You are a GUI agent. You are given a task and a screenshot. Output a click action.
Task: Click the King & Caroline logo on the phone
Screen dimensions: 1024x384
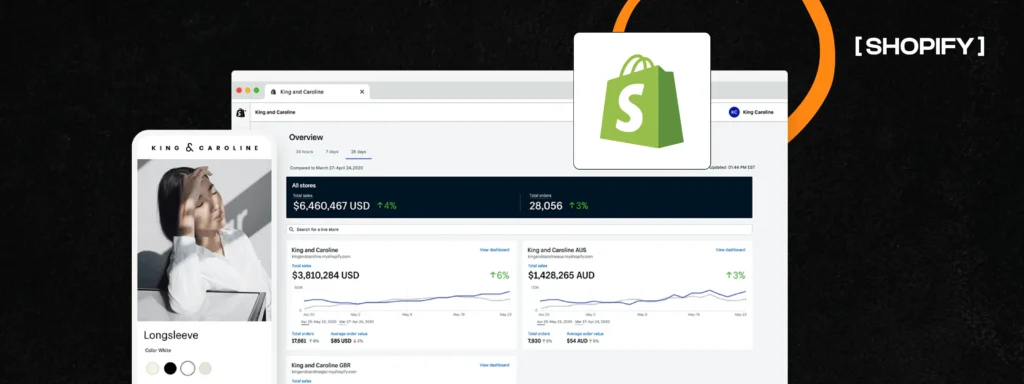[204, 148]
